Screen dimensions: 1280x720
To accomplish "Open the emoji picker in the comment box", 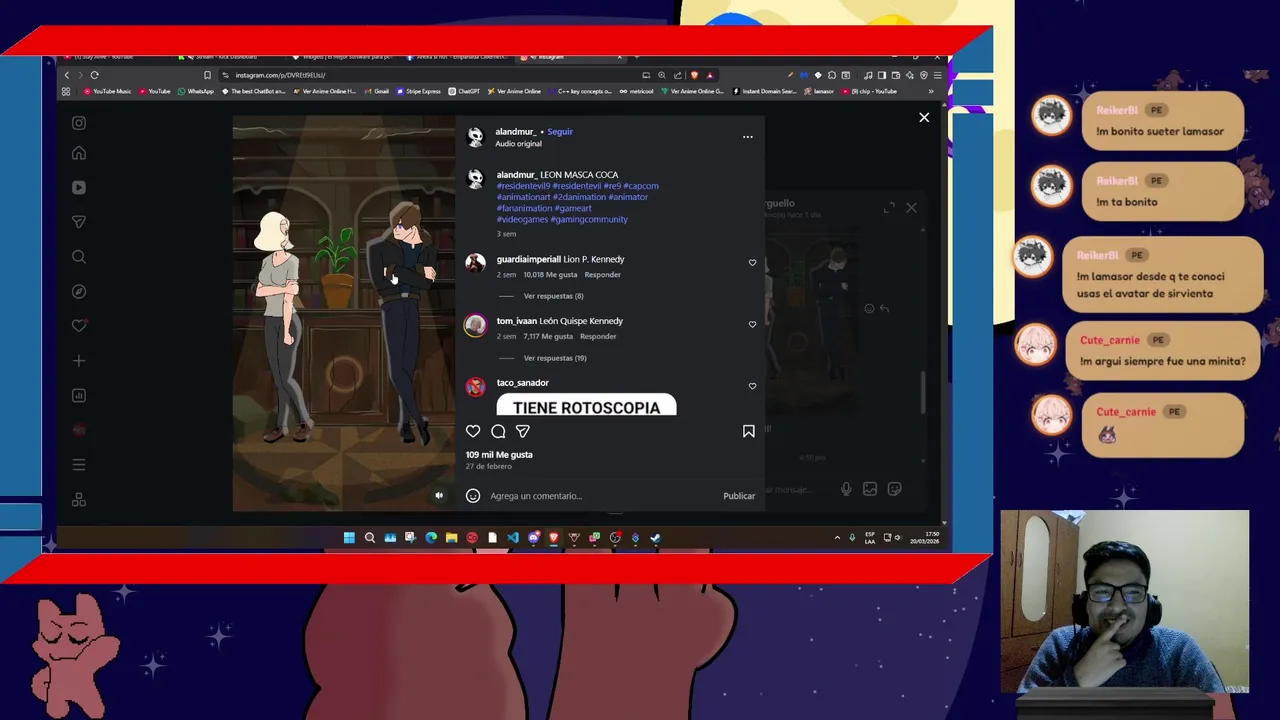I will (x=473, y=496).
